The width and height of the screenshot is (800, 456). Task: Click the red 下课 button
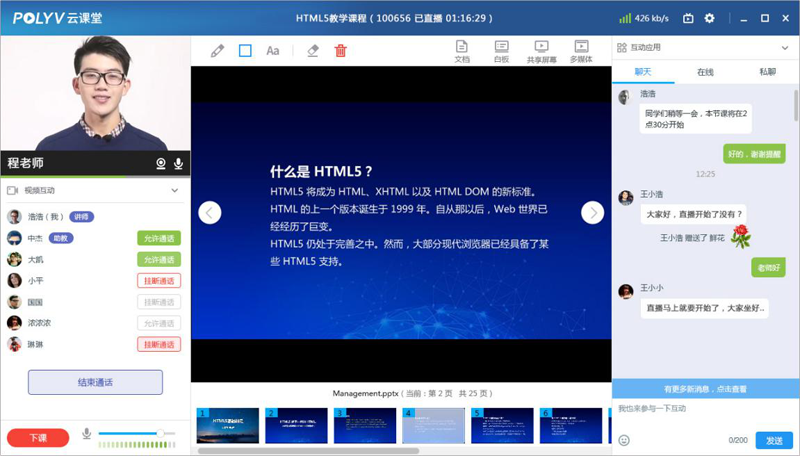coord(38,438)
